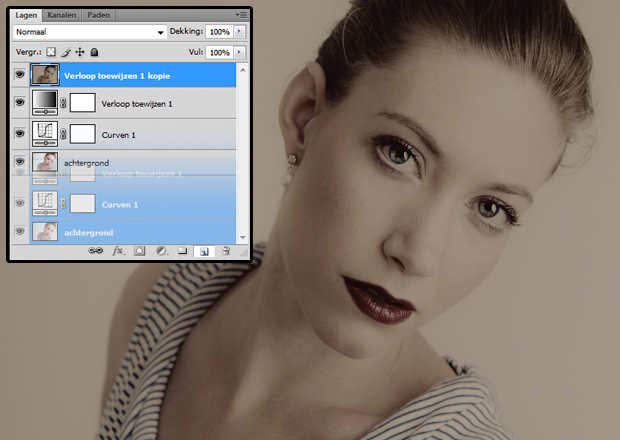This screenshot has height=440, width=620.
Task: Click the layers list scroll down arrow
Action: coord(243,237)
